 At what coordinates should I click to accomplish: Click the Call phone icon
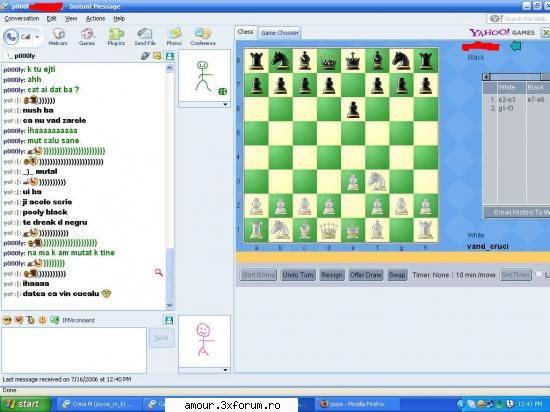click(11, 37)
